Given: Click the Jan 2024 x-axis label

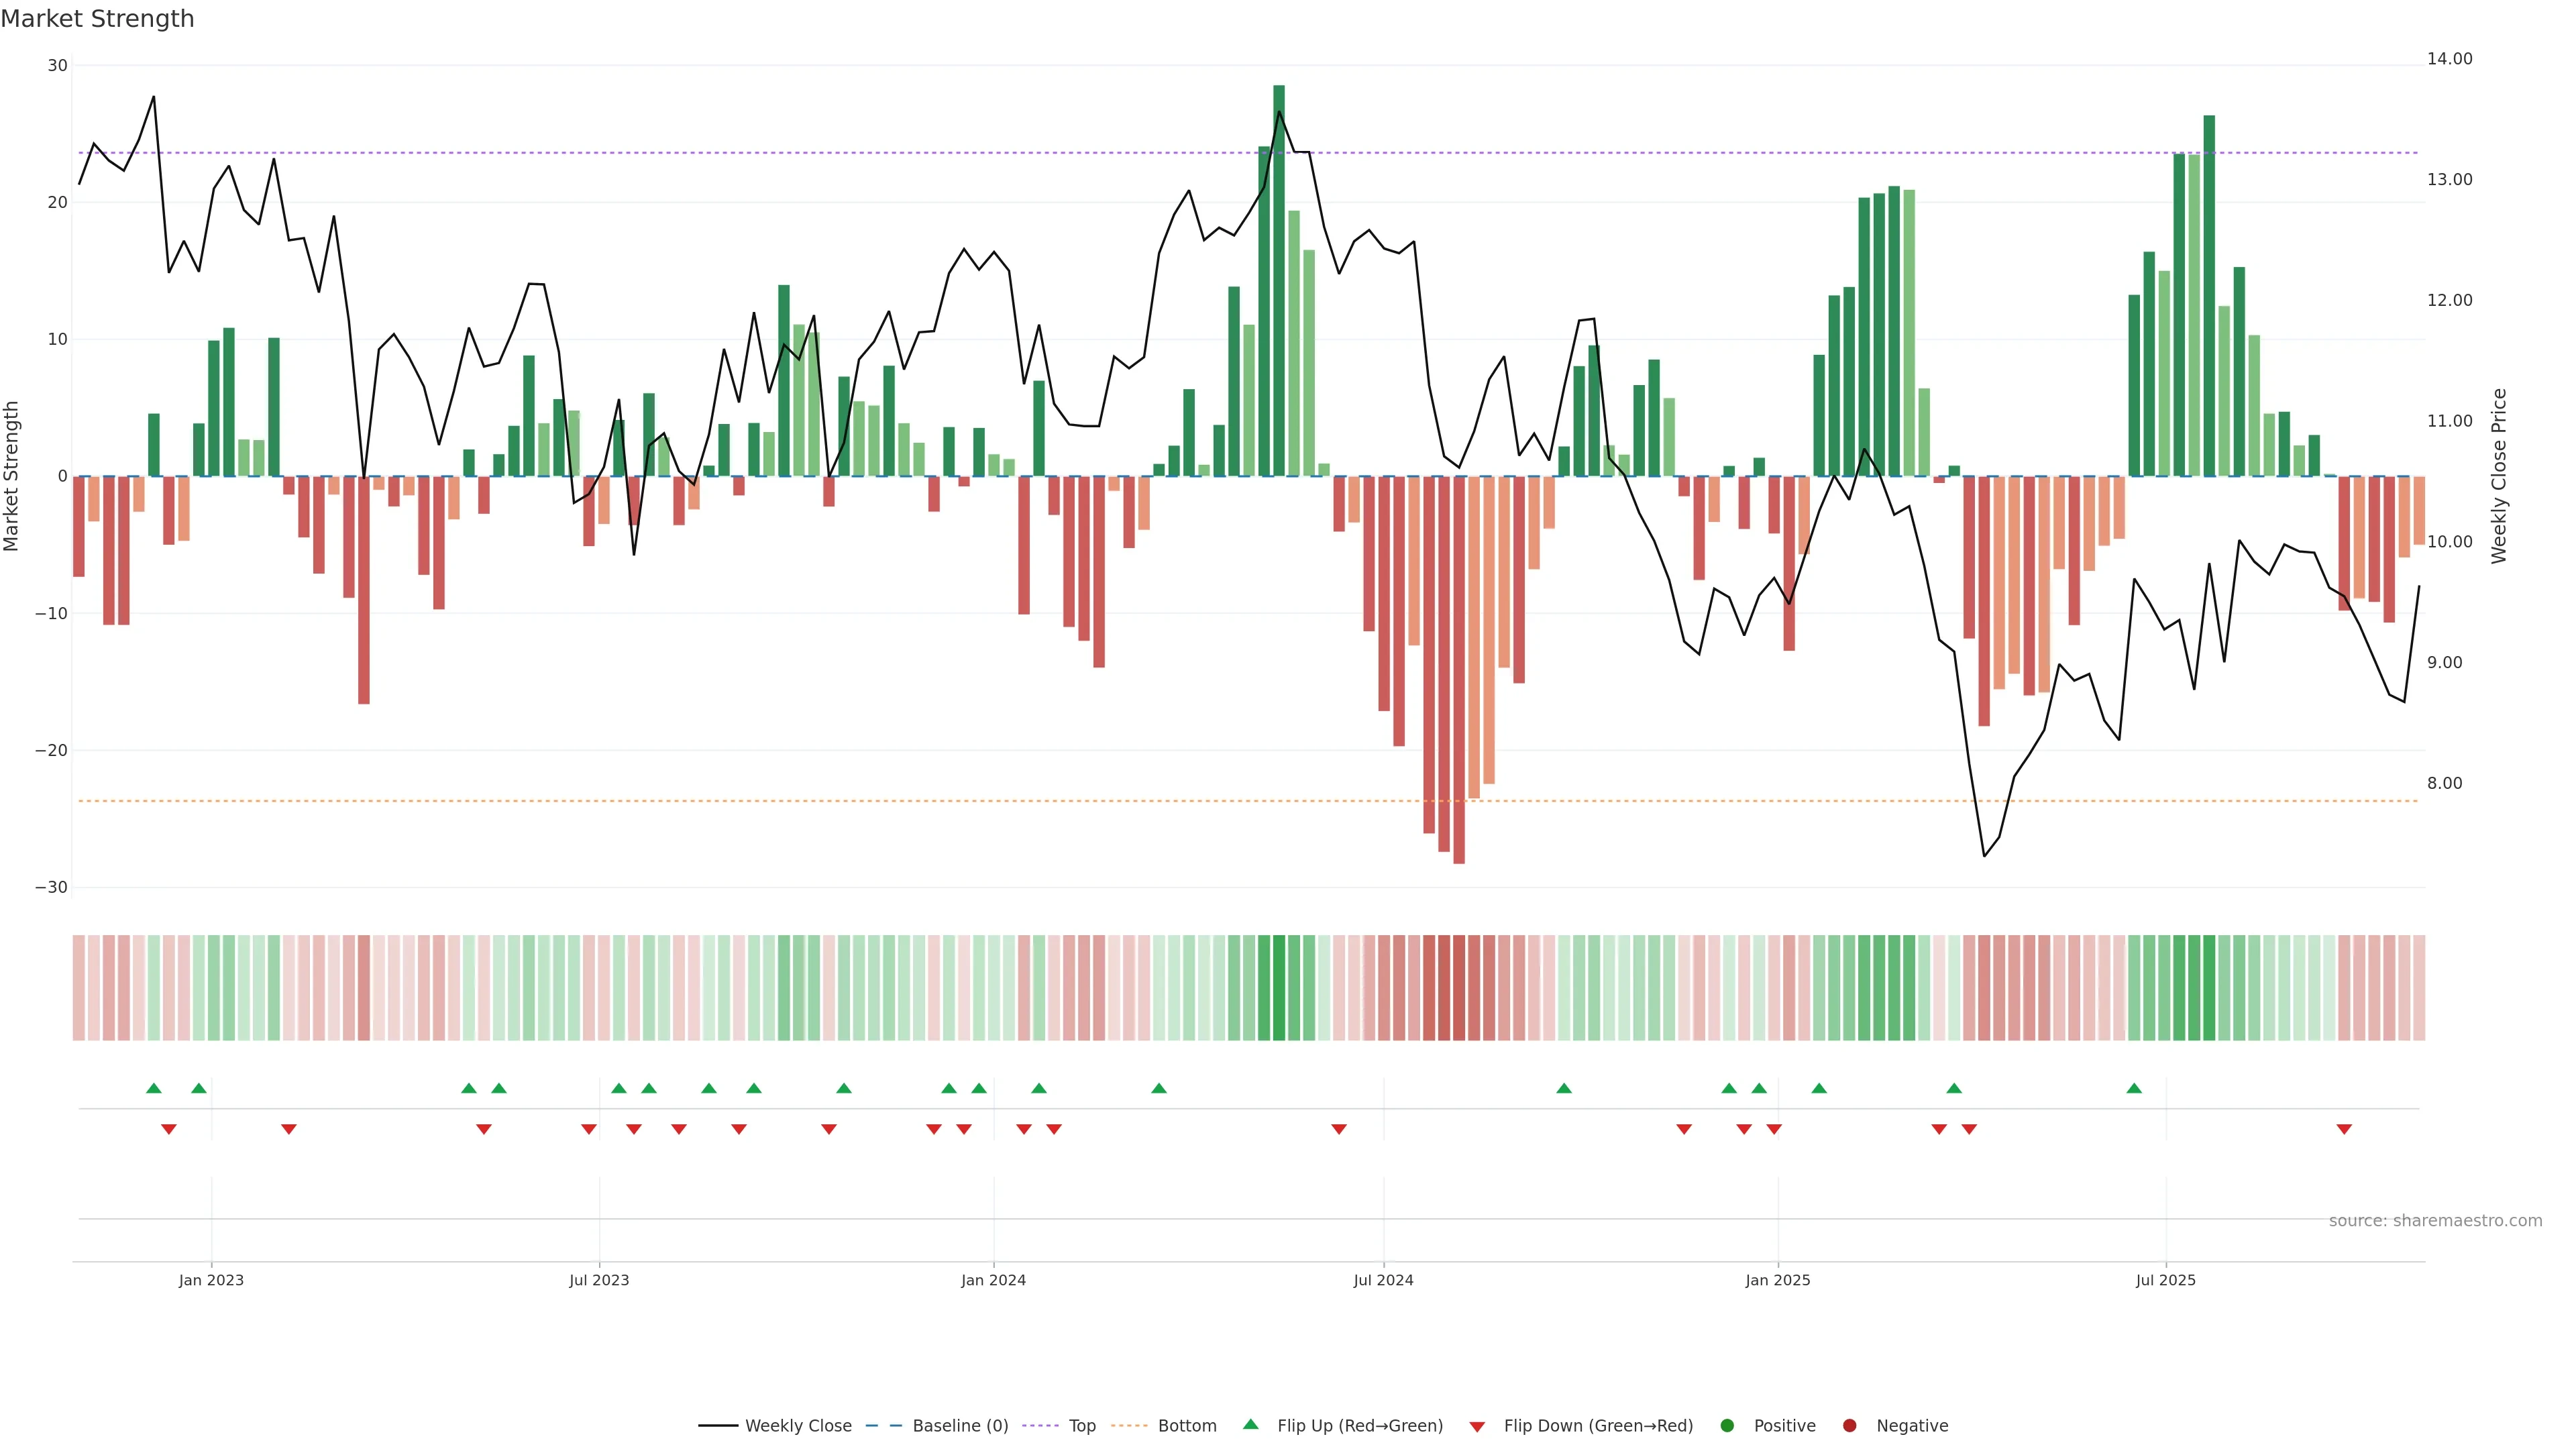Looking at the screenshot, I should click(x=993, y=1280).
